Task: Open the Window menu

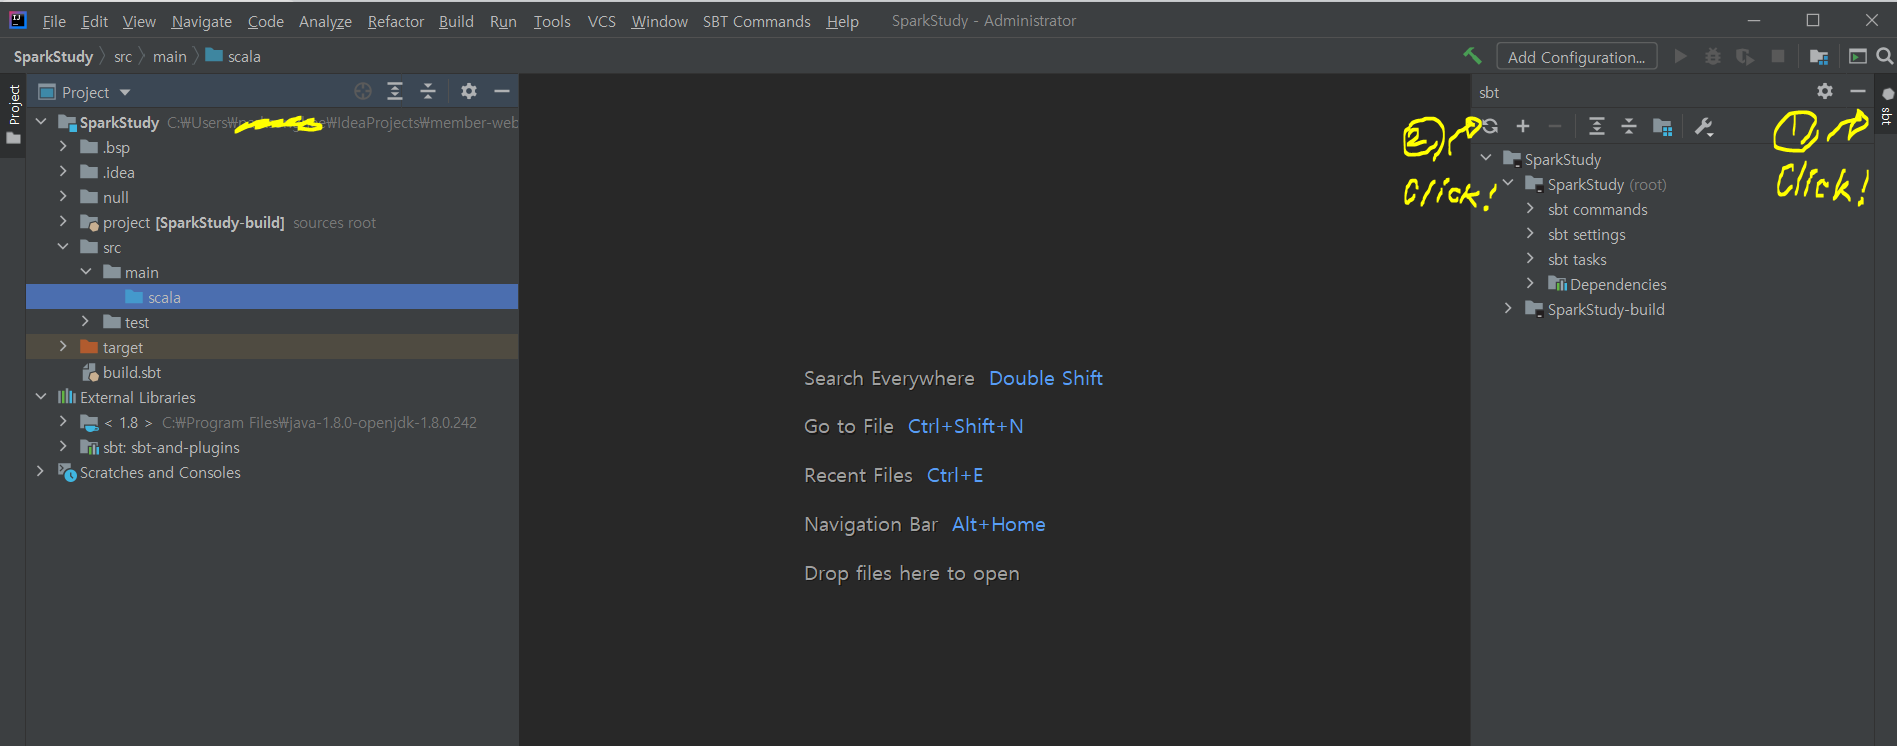Action: (659, 21)
